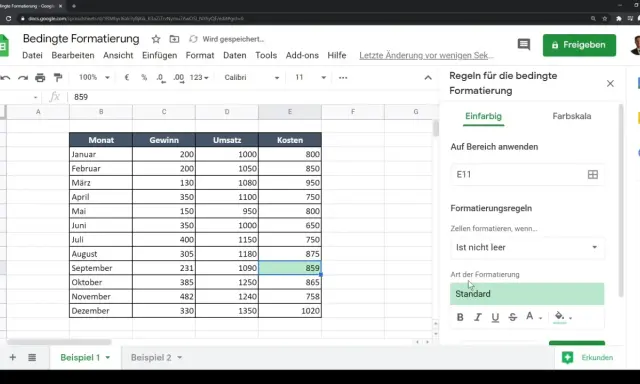Click the formula bar showing 859
The width and height of the screenshot is (640, 384).
pos(253,97)
